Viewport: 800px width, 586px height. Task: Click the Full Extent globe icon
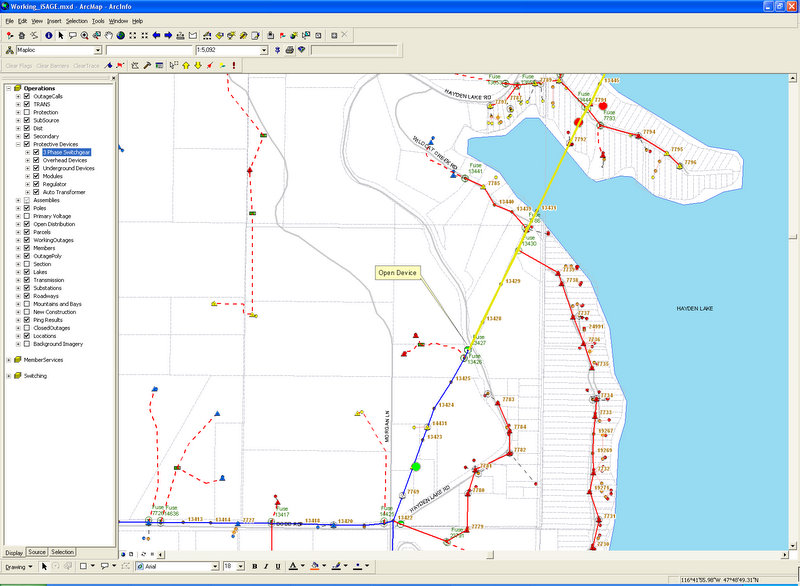tap(120, 35)
